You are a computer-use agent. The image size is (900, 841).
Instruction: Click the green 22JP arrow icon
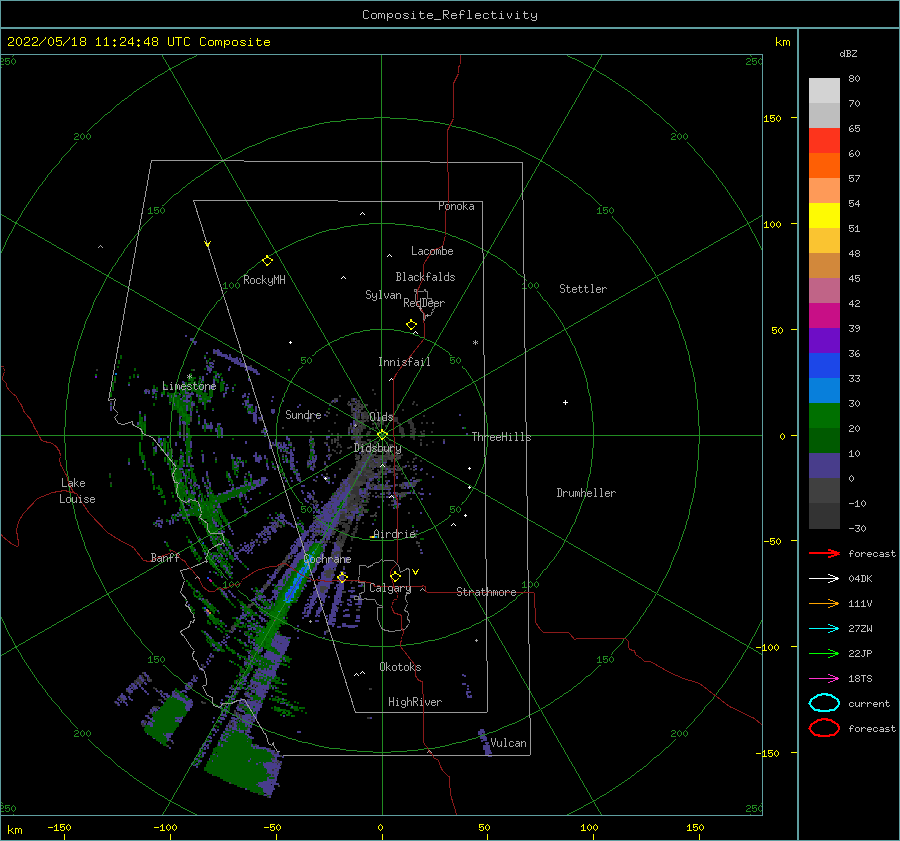[824, 653]
